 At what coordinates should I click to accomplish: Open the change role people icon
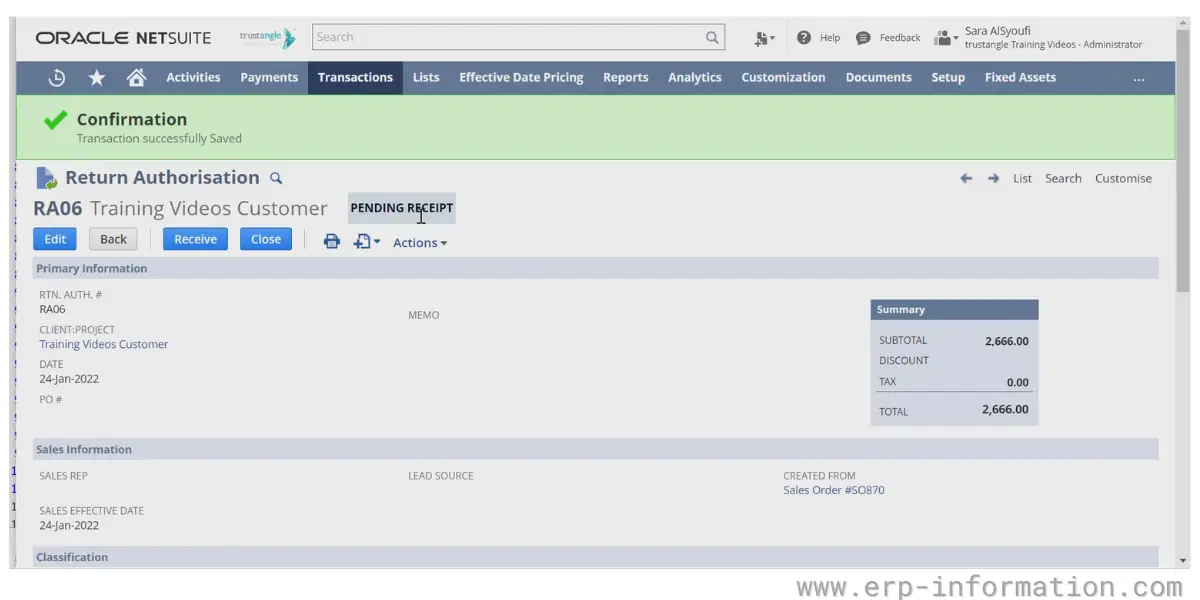945,38
